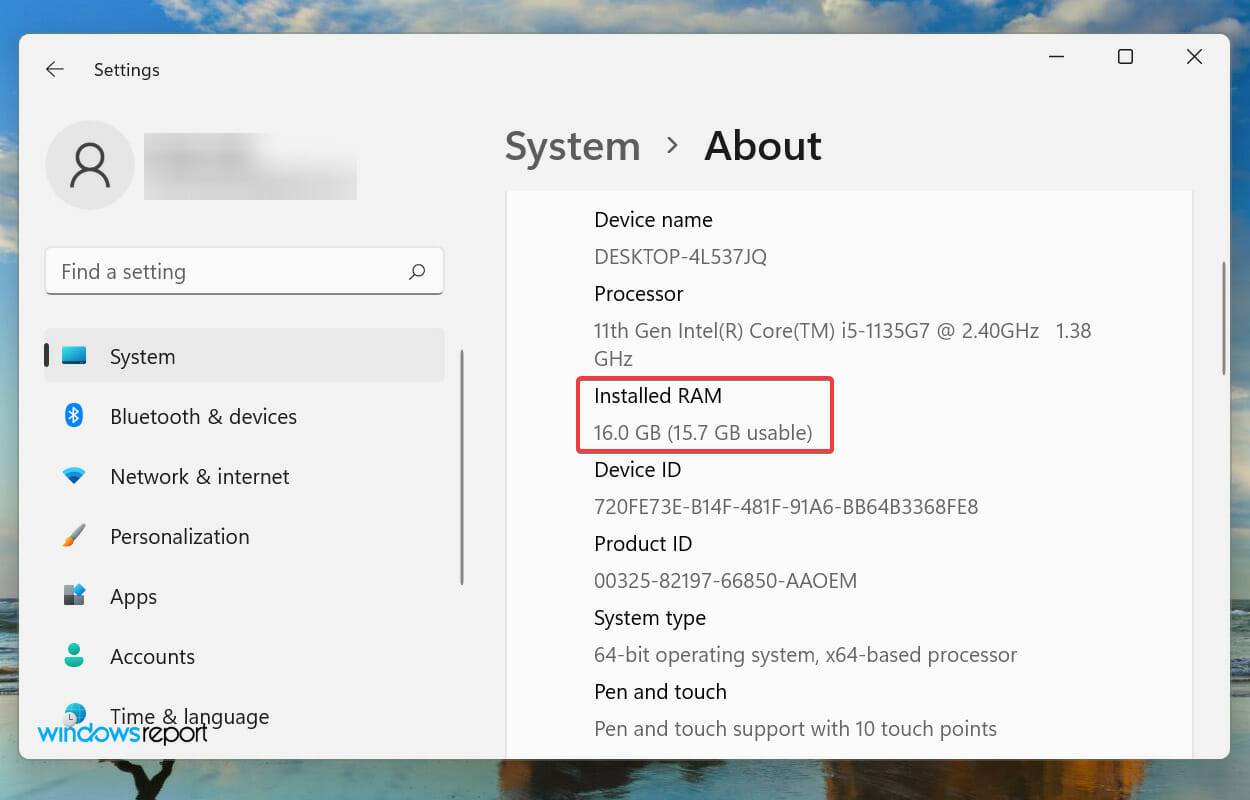Select the System icon in the sidebar
1250x800 pixels.
coord(74,356)
